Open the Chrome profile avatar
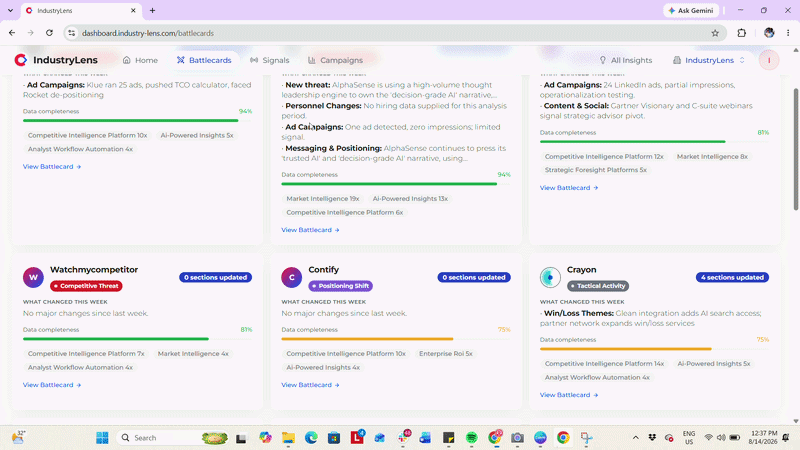The width and height of the screenshot is (800, 450). click(x=769, y=33)
